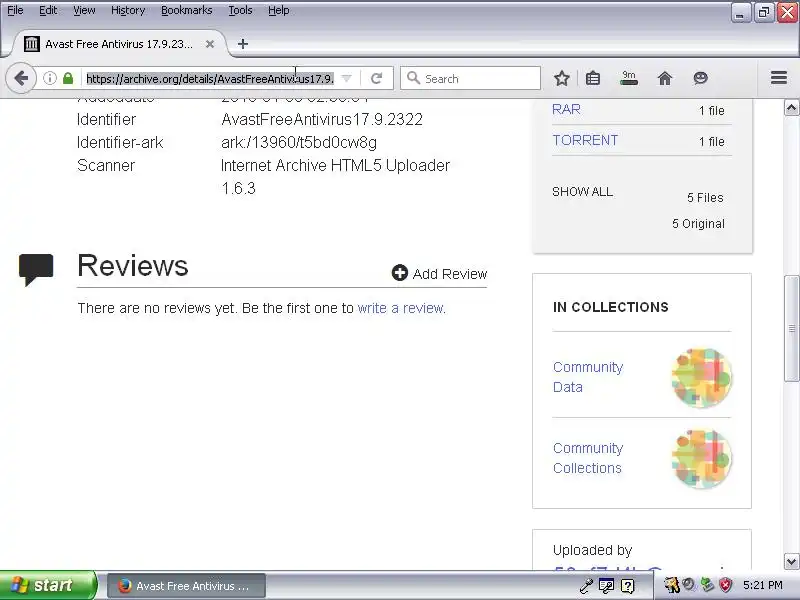Viewport: 800px width, 600px height.
Task: Click the red shield tray icon
Action: tap(726, 585)
